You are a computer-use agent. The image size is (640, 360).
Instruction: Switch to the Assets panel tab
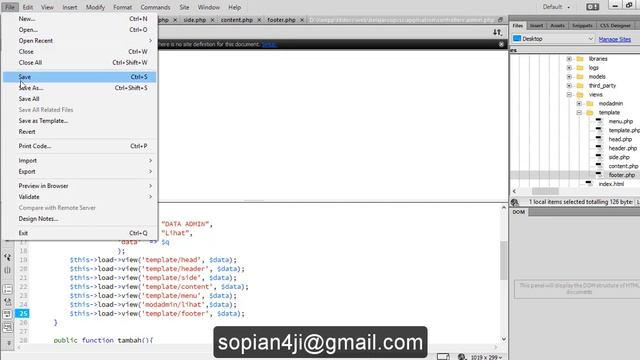click(x=557, y=26)
